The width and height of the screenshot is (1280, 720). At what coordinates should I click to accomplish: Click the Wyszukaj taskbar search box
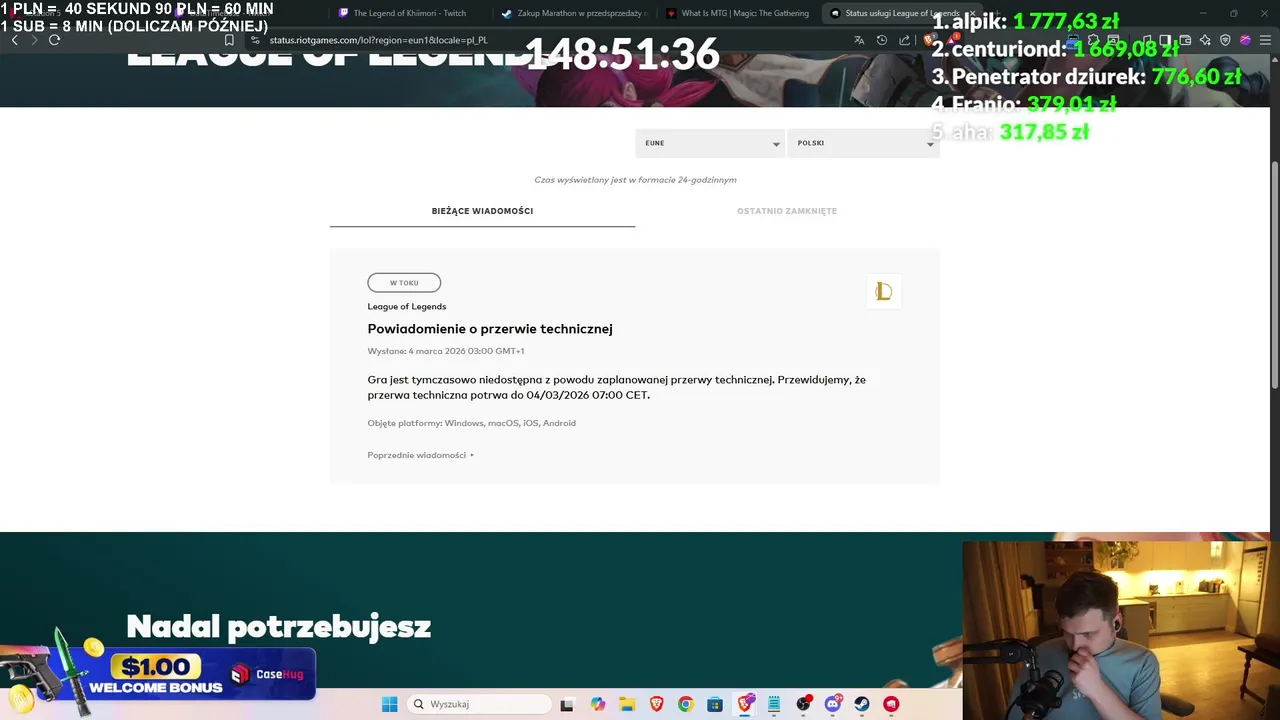click(481, 704)
